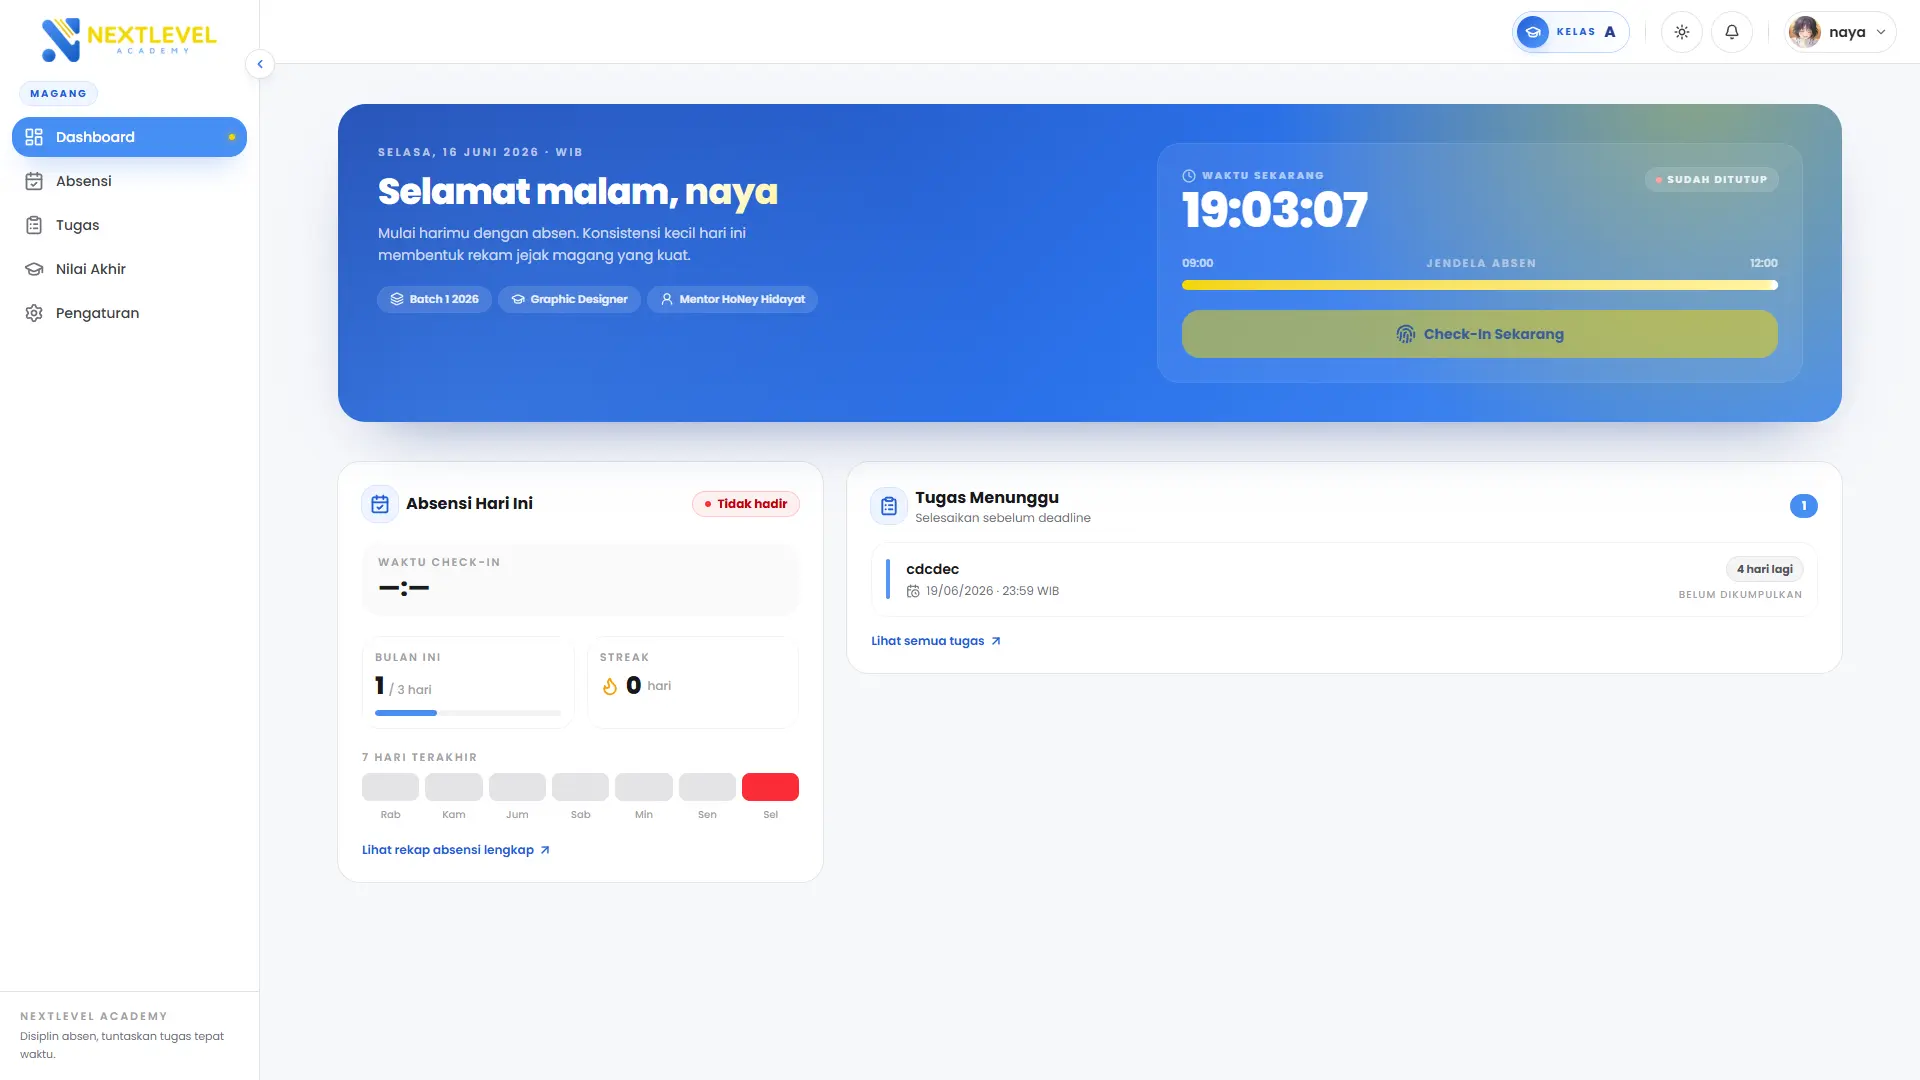The image size is (1920, 1080).
Task: Click the 4 hari lagi badge
Action: click(x=1765, y=569)
